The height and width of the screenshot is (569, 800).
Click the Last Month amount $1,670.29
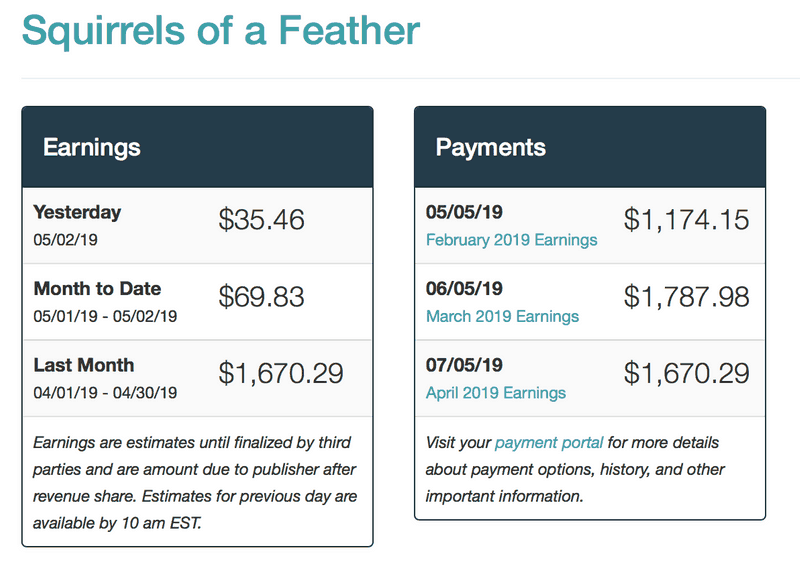[281, 373]
